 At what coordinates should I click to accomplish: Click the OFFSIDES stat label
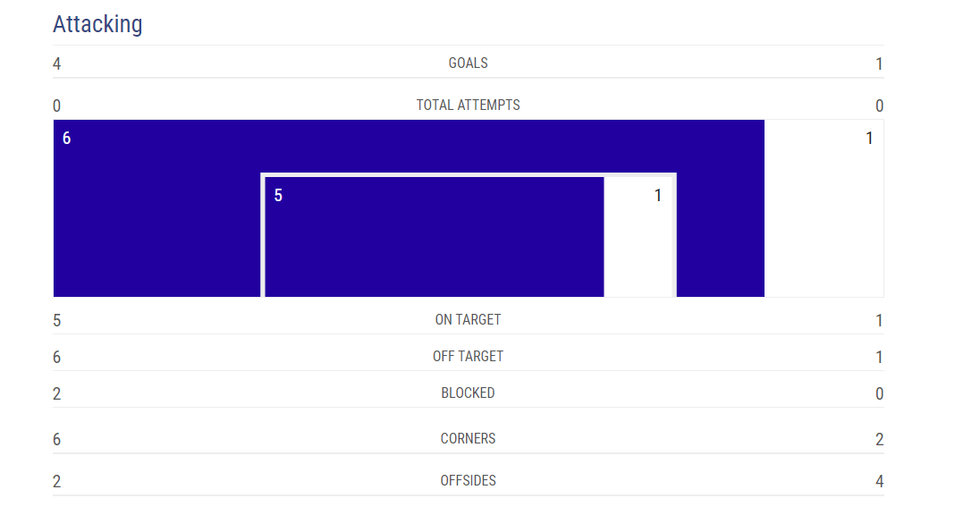pyautogui.click(x=468, y=481)
